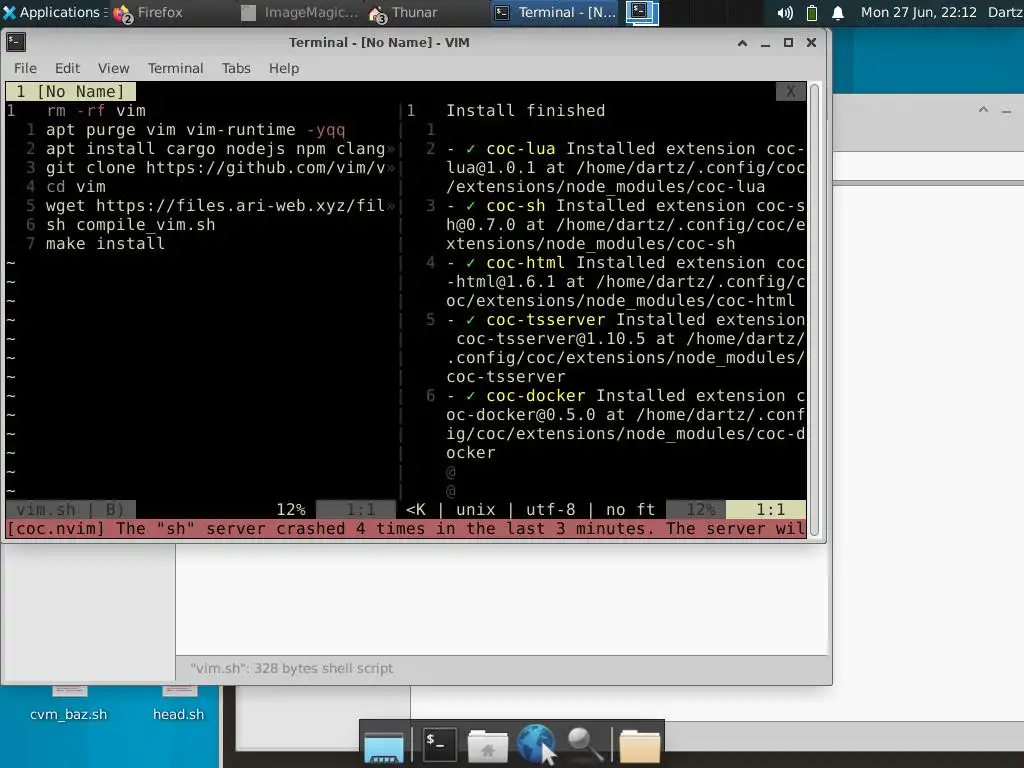Viewport: 1024px width, 768px height.
Task: Close the Terminal window
Action: pyautogui.click(x=811, y=42)
